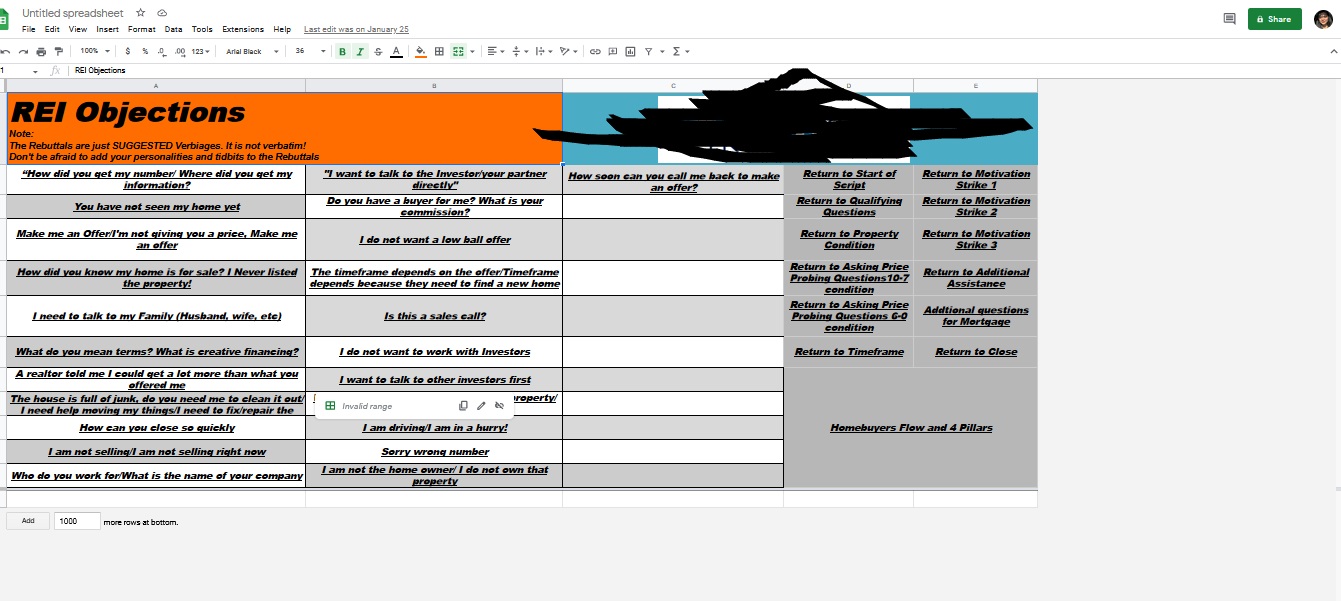
Task: Follow the Return to Close link
Action: (976, 352)
